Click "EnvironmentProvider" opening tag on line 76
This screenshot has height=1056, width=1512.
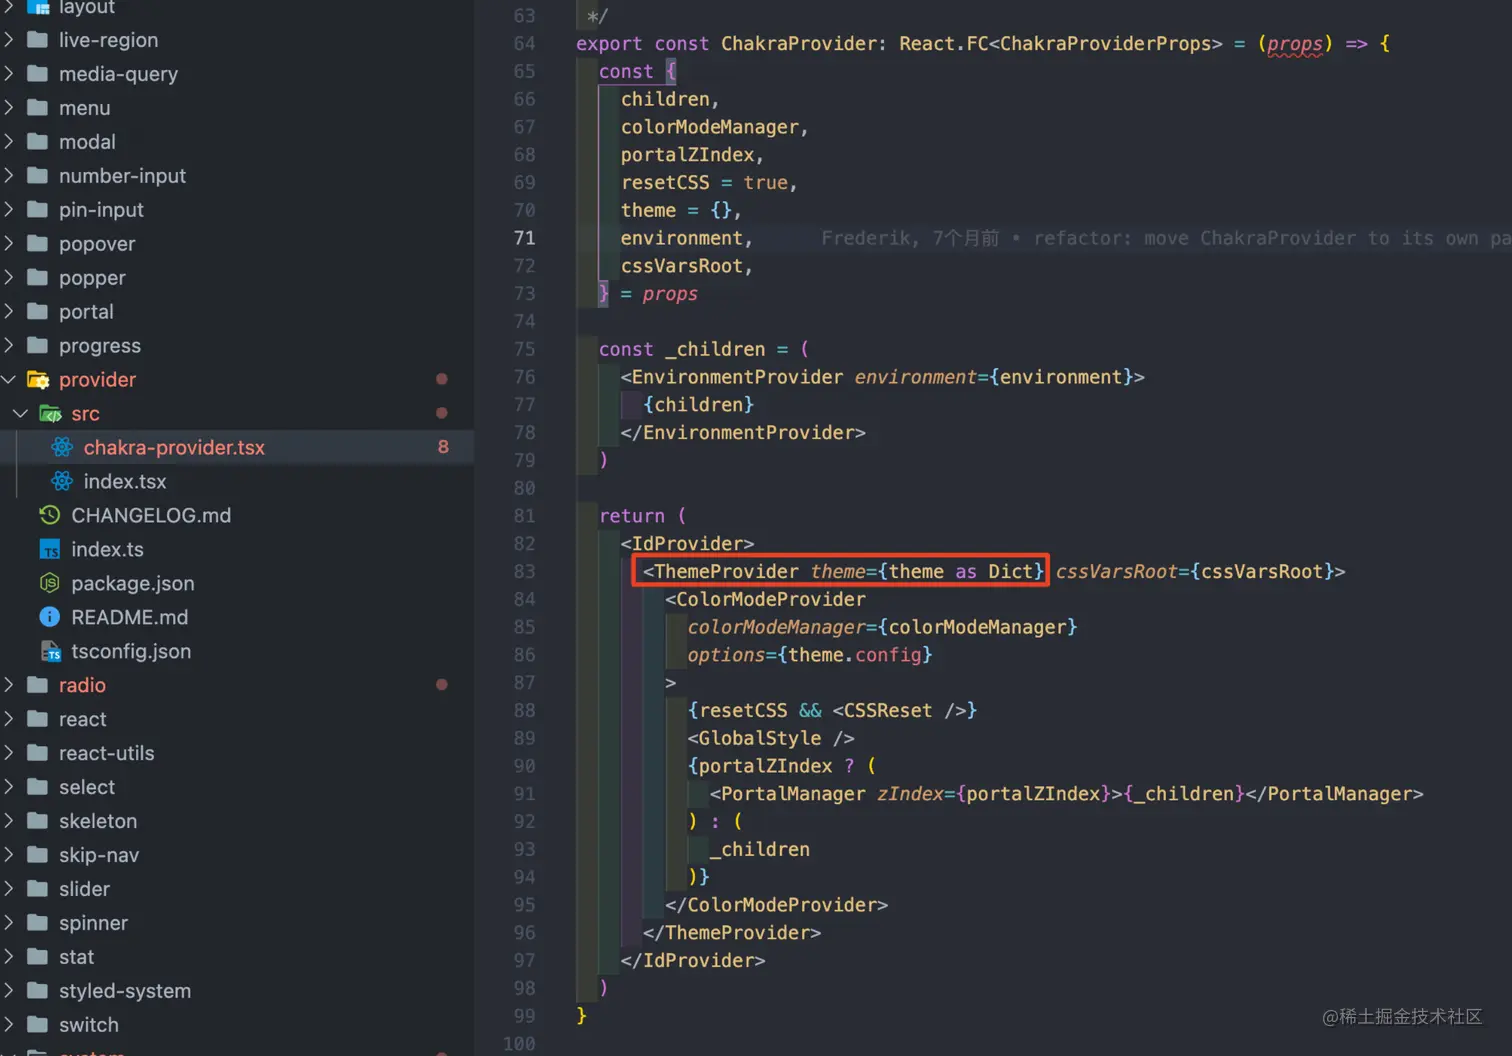coord(737,377)
